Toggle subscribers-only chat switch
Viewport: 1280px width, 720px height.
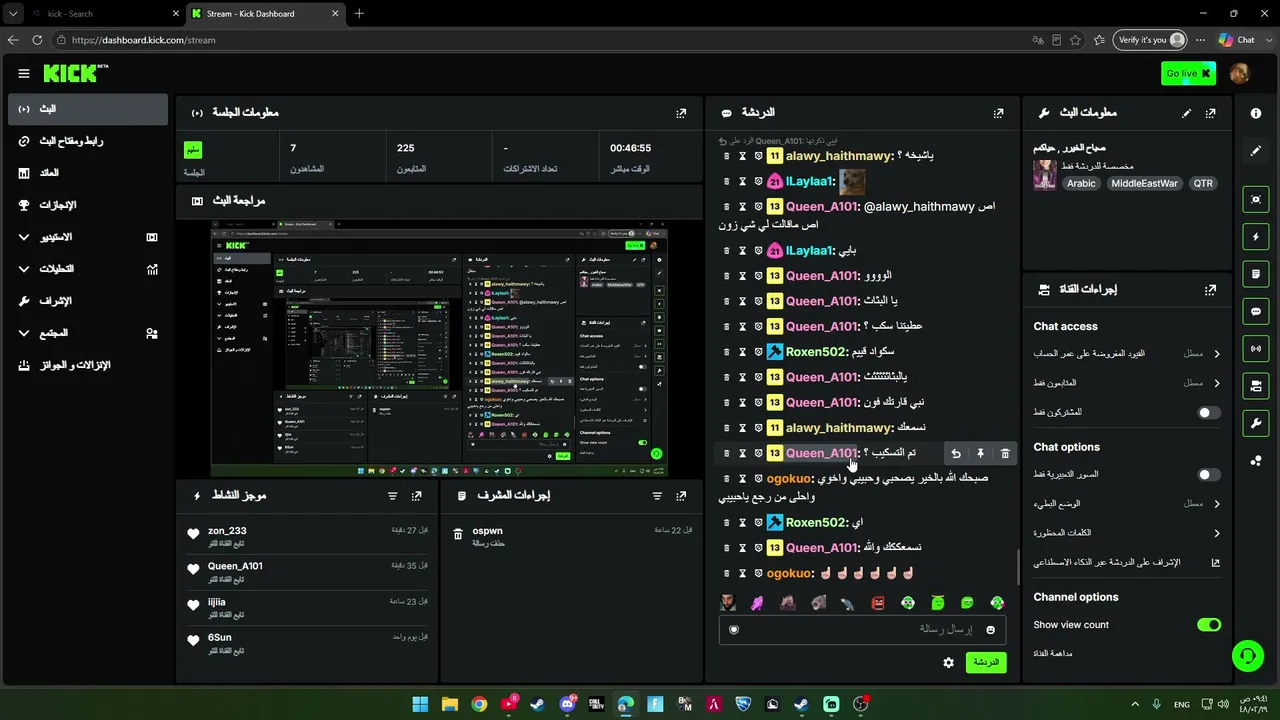click(1208, 412)
